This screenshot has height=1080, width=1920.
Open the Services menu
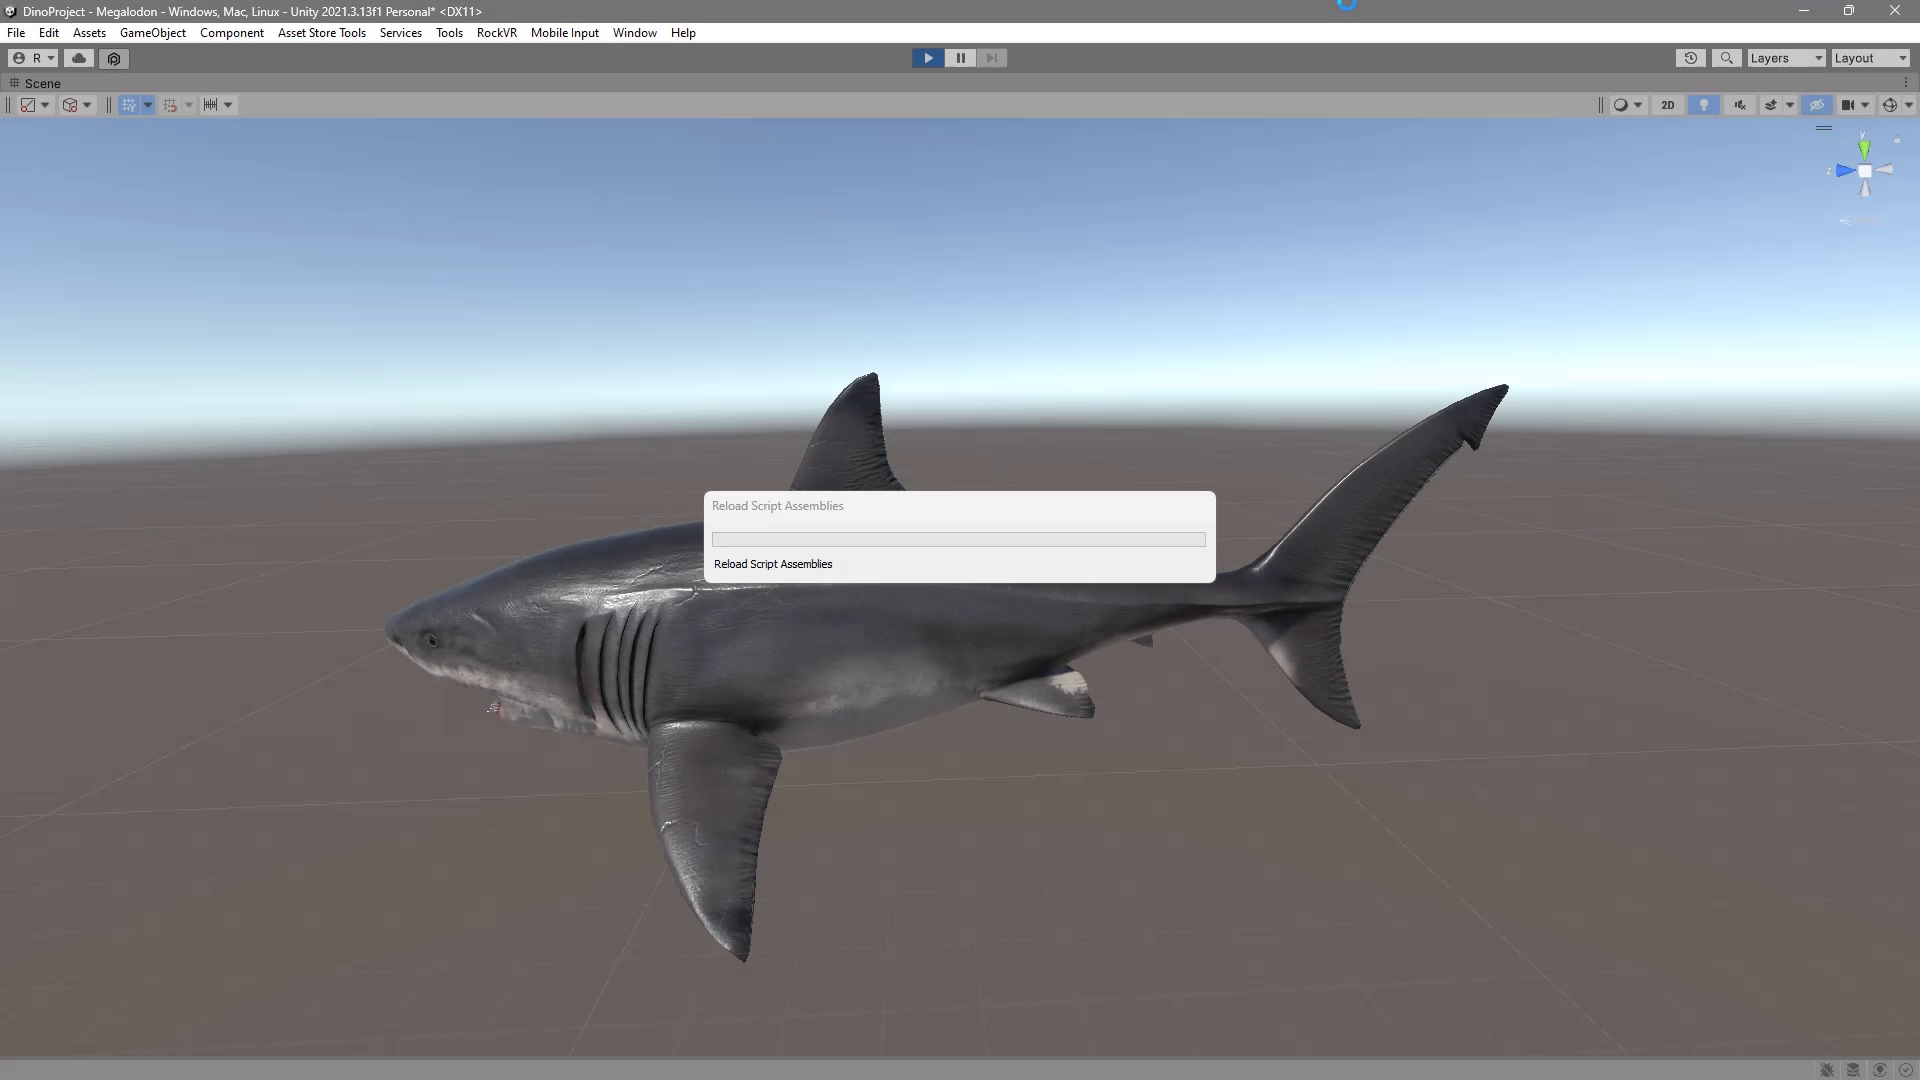(401, 33)
